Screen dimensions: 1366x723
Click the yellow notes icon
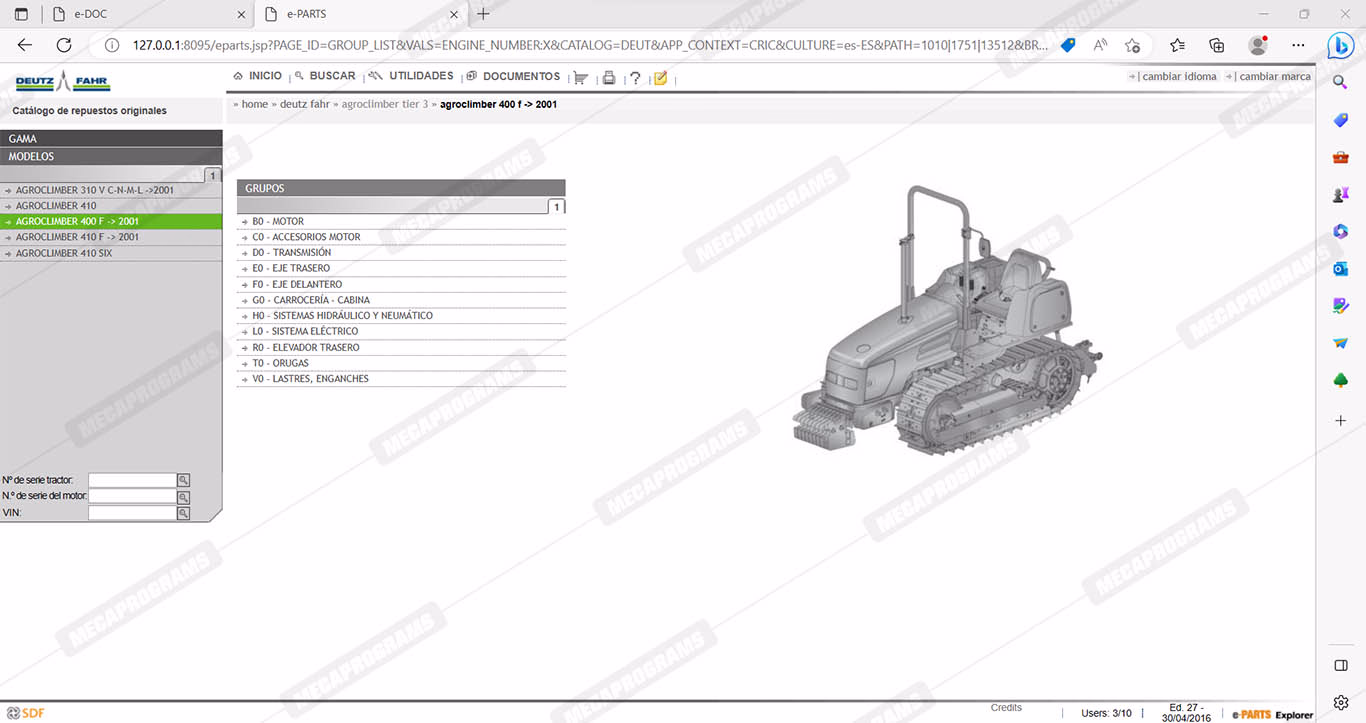point(660,78)
